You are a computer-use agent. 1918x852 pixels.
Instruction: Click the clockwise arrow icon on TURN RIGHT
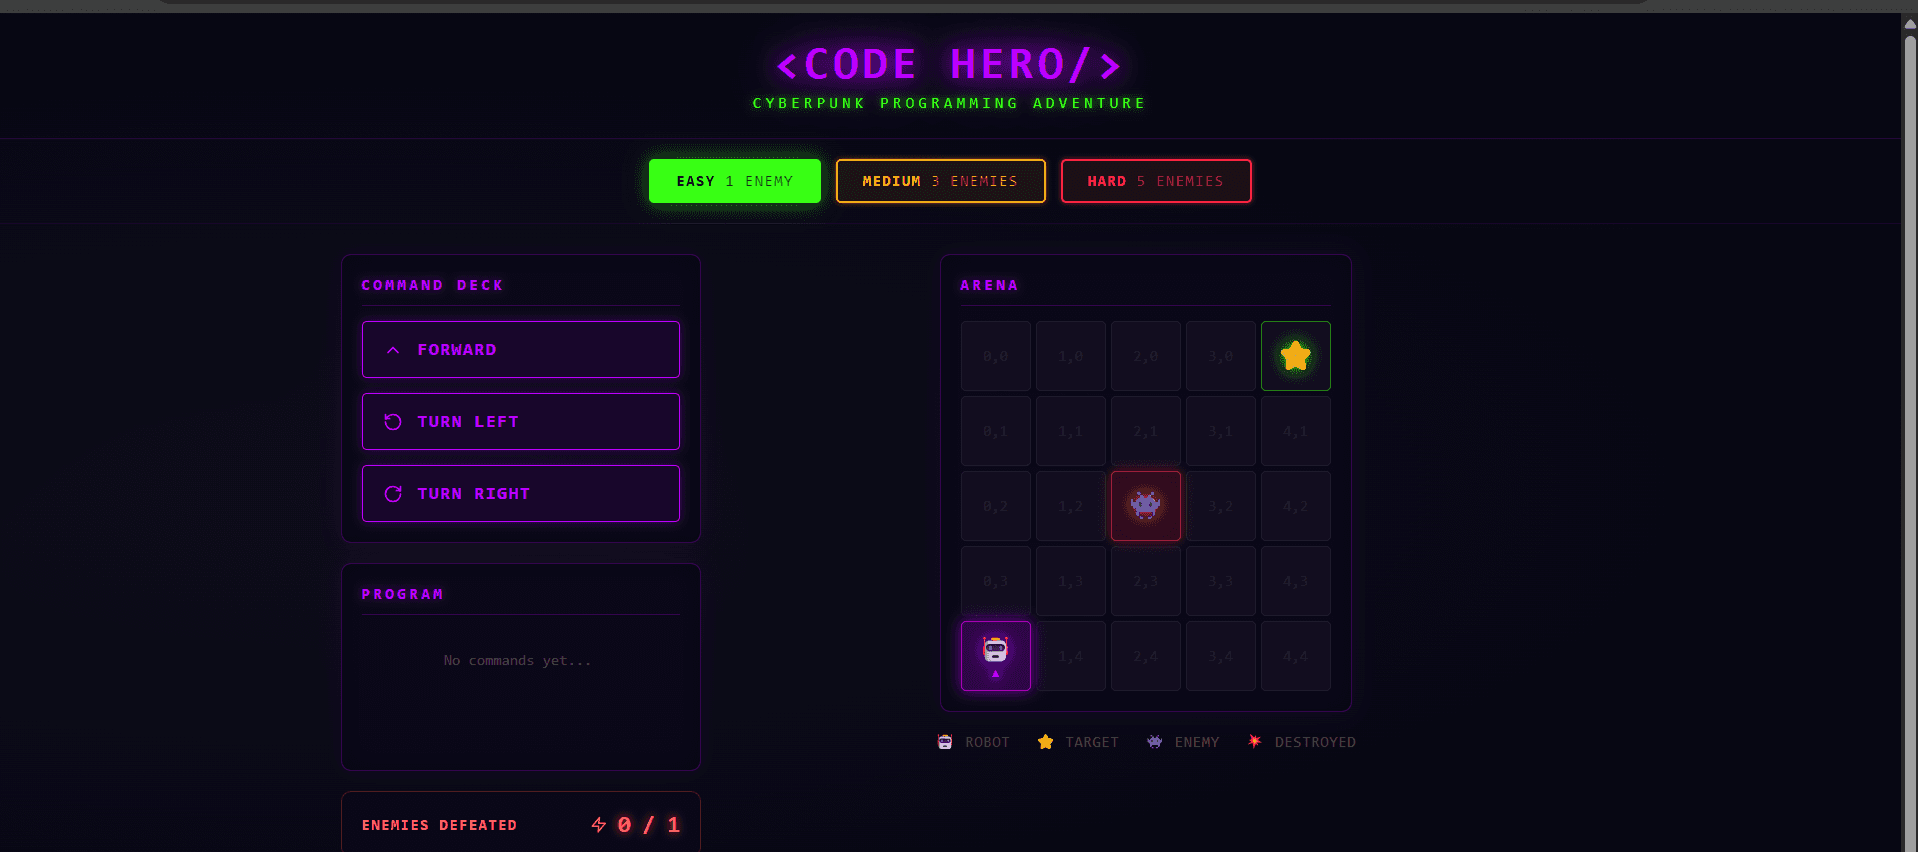(x=393, y=494)
